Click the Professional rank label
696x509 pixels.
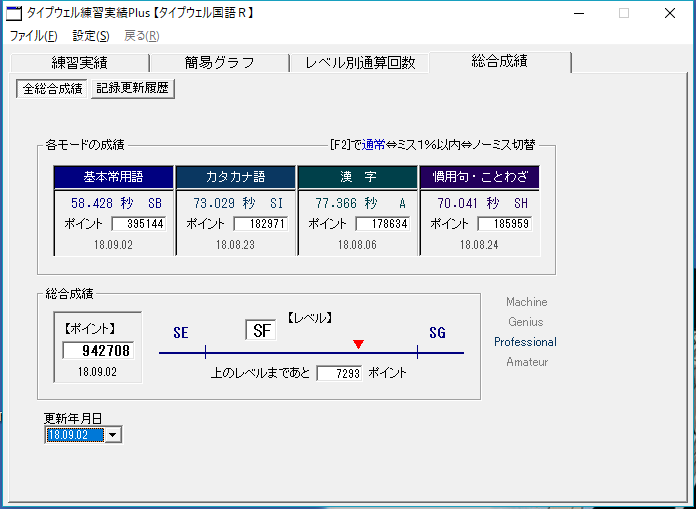click(x=526, y=342)
